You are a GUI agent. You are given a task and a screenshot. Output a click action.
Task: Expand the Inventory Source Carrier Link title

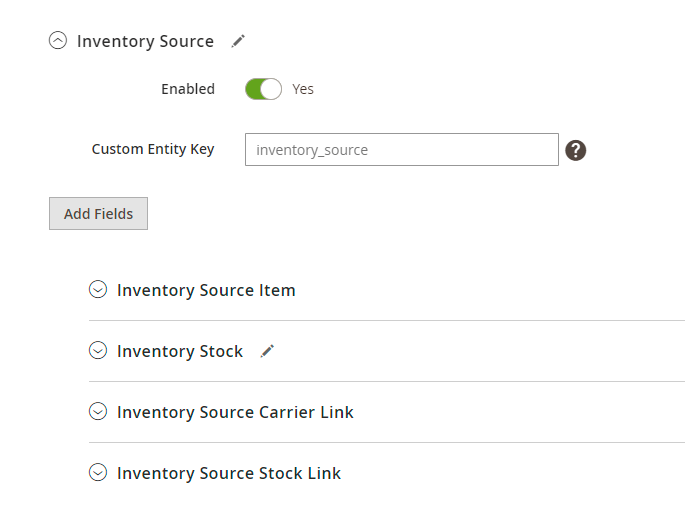[235, 412]
